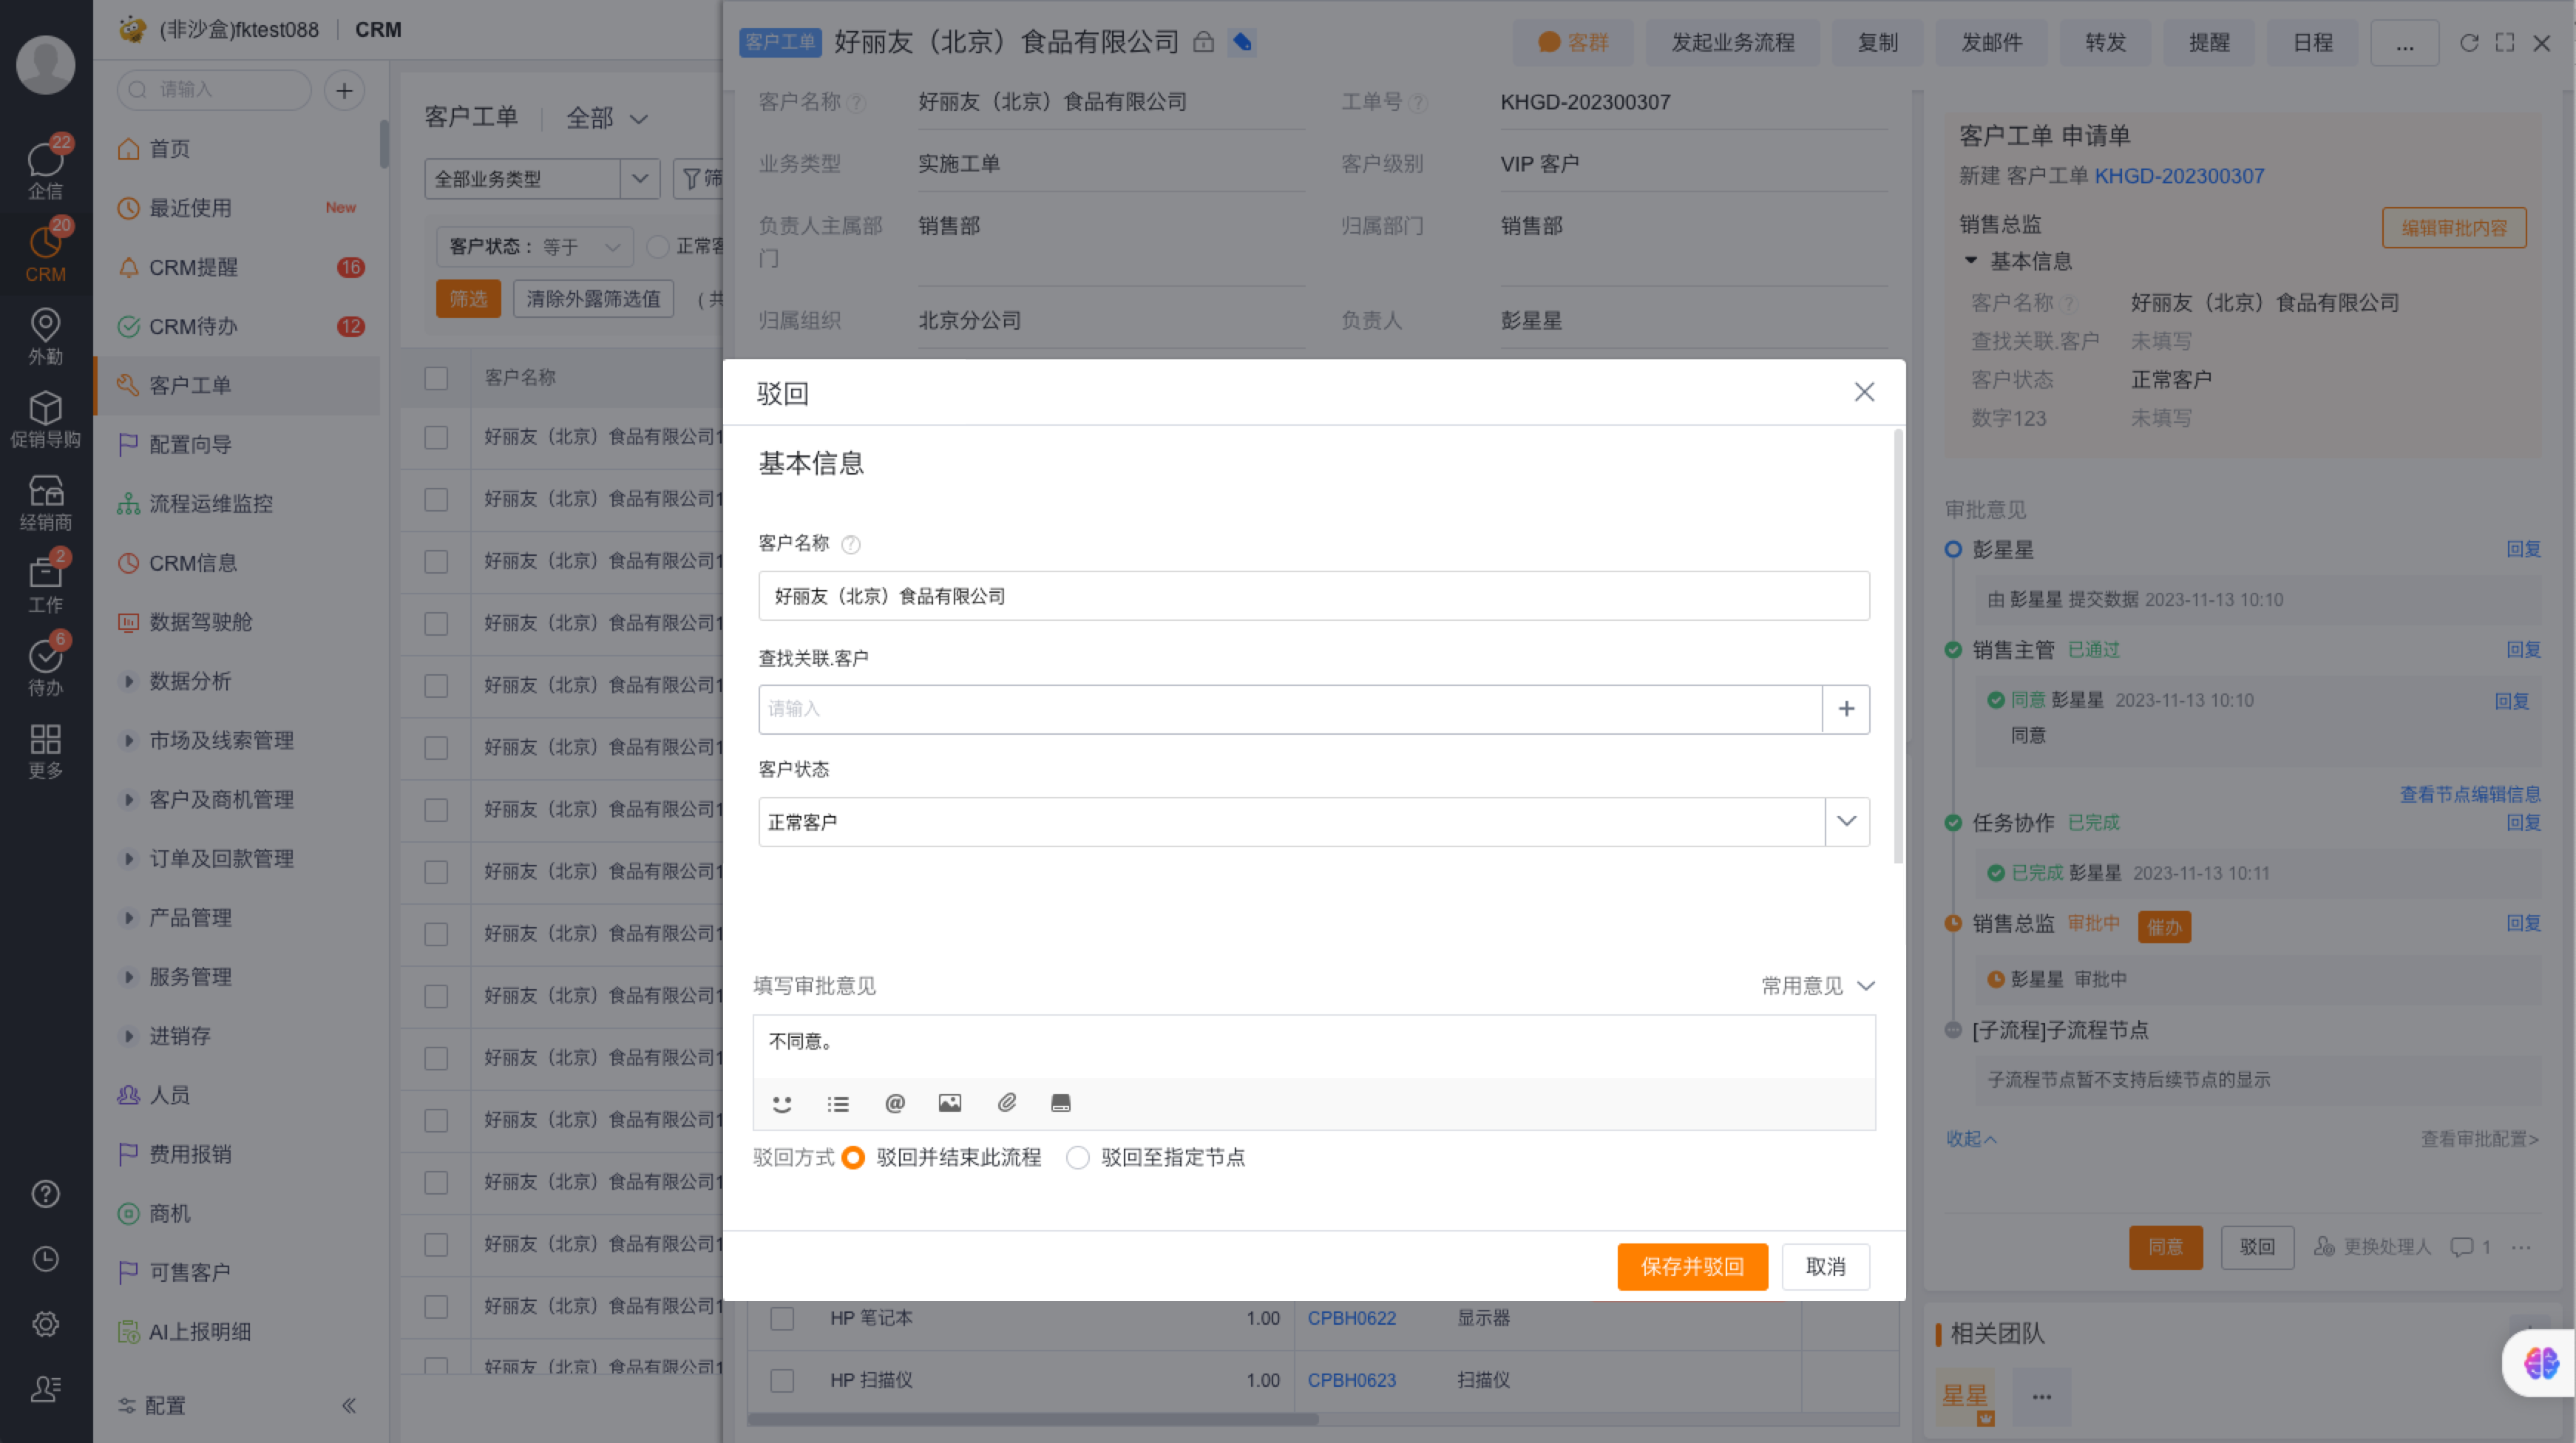2576x1443 pixels.
Task: Open the KHGD-202300307 work order link
Action: [x=2181, y=176]
